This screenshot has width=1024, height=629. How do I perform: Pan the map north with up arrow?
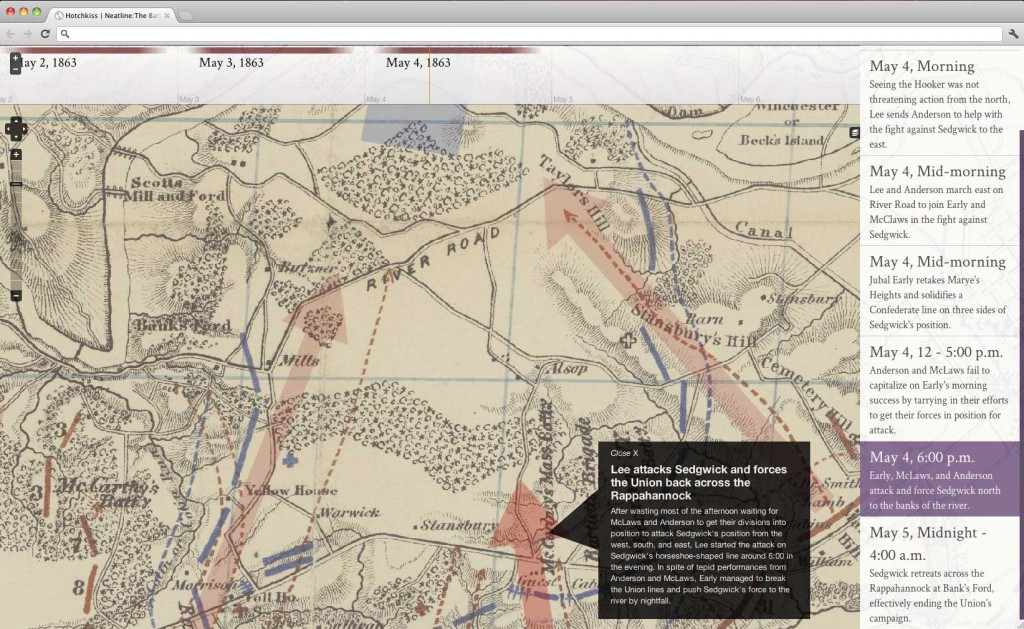click(16, 121)
